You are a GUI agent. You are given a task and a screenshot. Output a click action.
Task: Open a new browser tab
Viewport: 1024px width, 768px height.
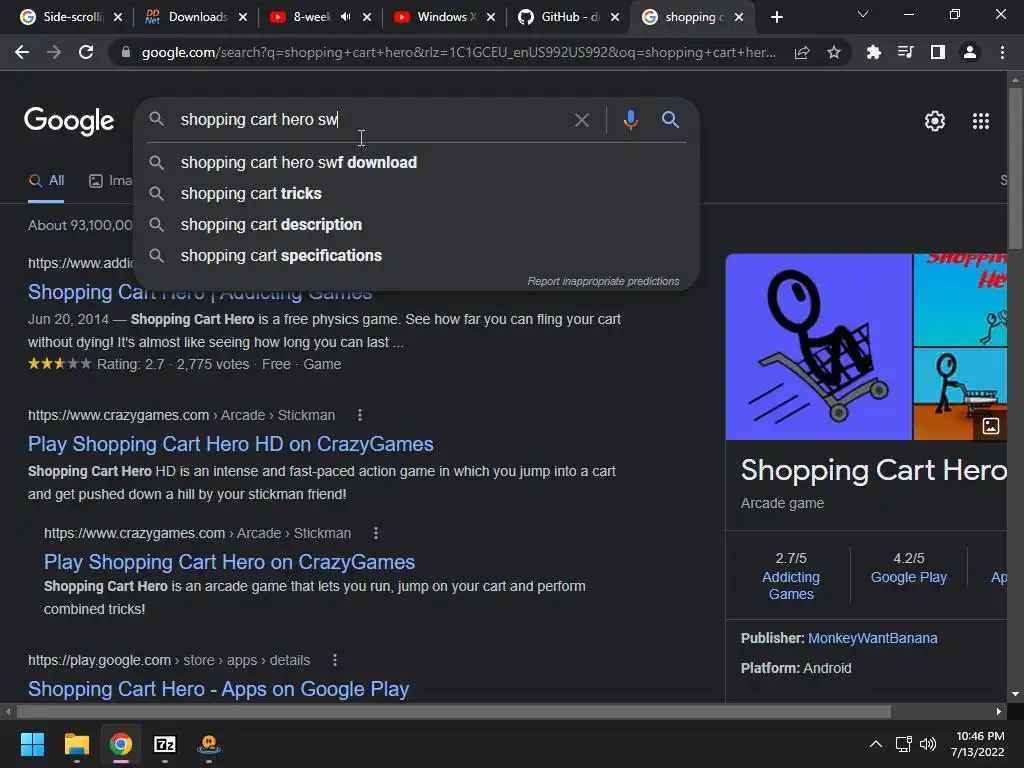click(776, 17)
